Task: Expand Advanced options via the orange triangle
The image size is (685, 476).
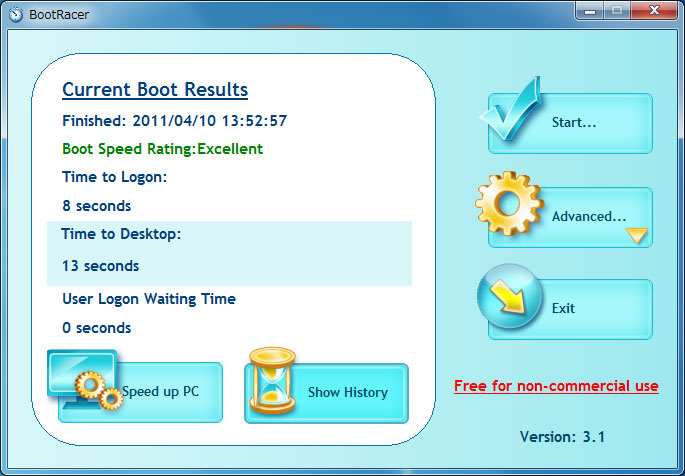Action: coord(637,235)
